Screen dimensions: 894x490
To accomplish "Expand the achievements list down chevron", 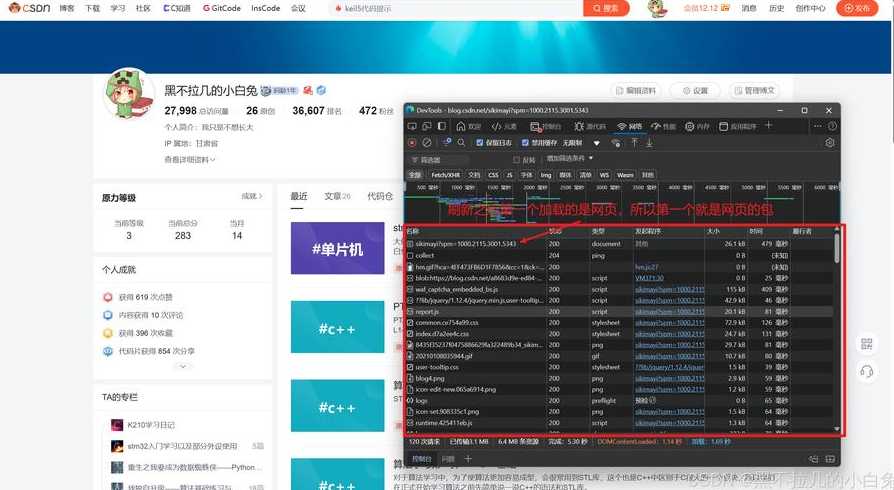I will click(182, 366).
